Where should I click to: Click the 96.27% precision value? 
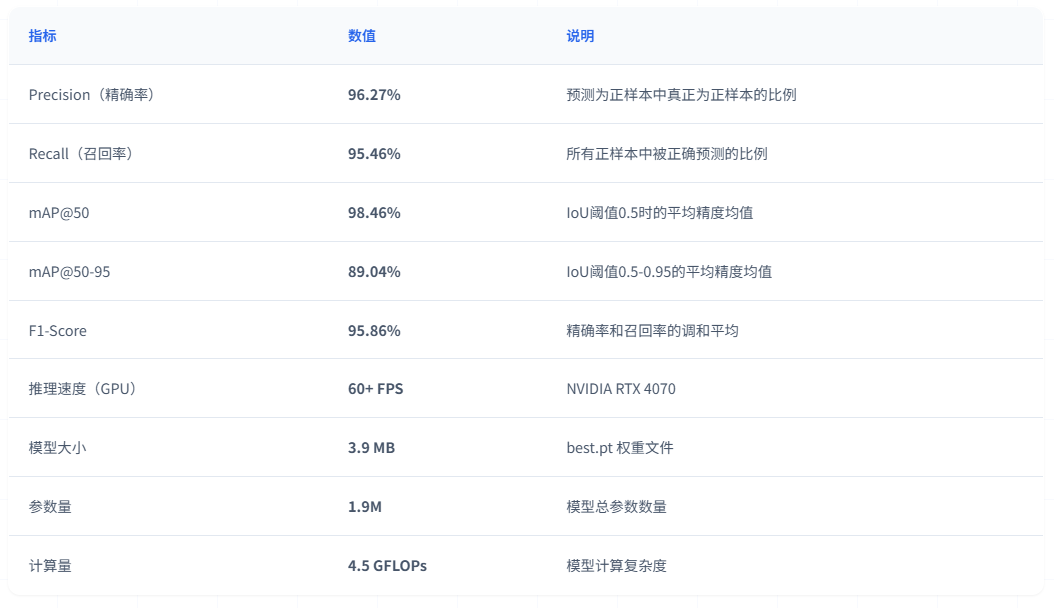[x=374, y=95]
